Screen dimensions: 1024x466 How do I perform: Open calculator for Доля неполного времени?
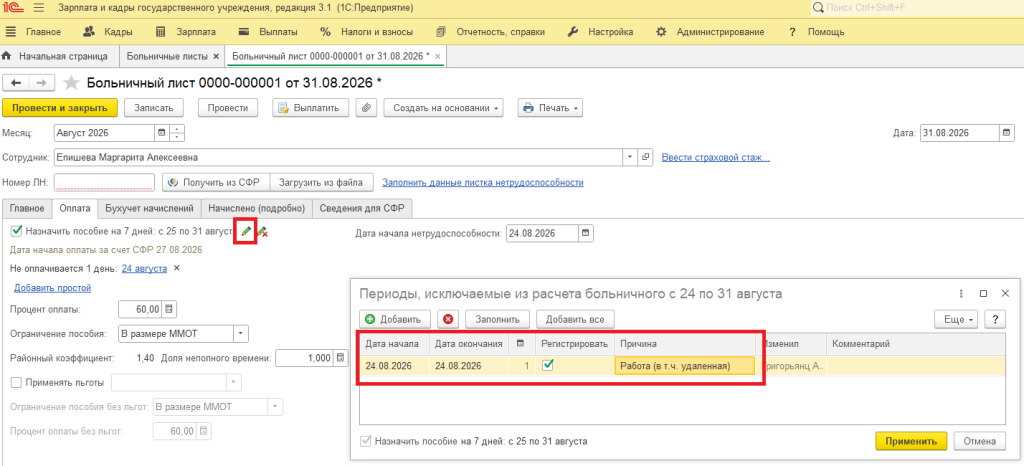coord(340,358)
